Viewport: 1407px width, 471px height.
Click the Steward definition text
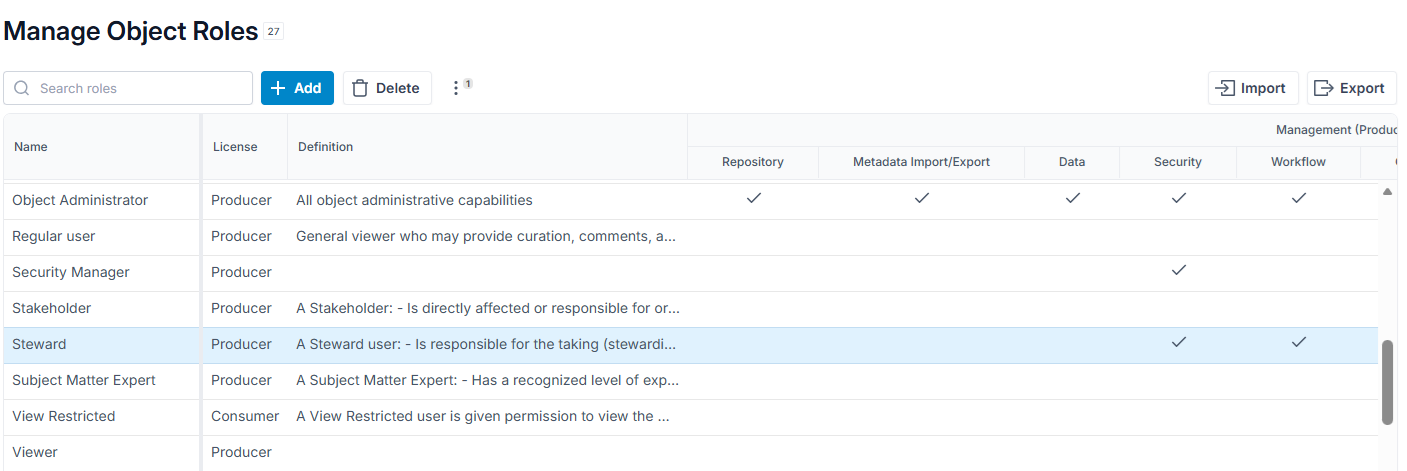coord(486,344)
